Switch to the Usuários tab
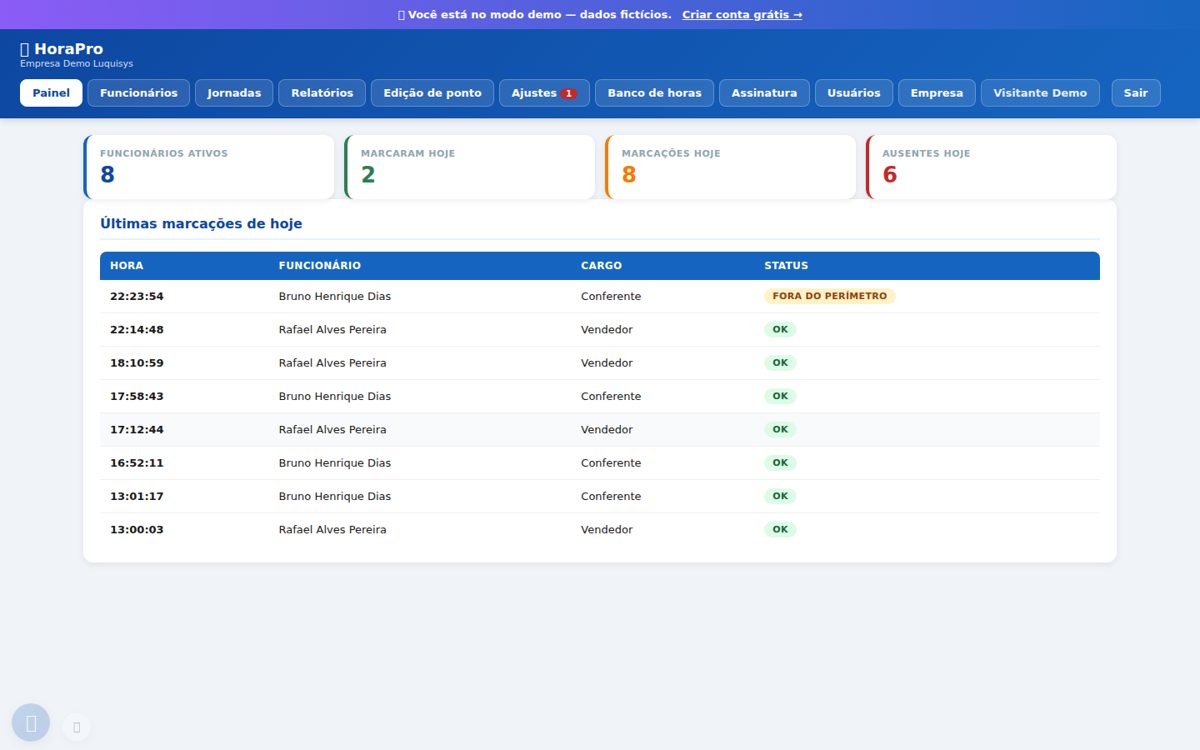 854,93
